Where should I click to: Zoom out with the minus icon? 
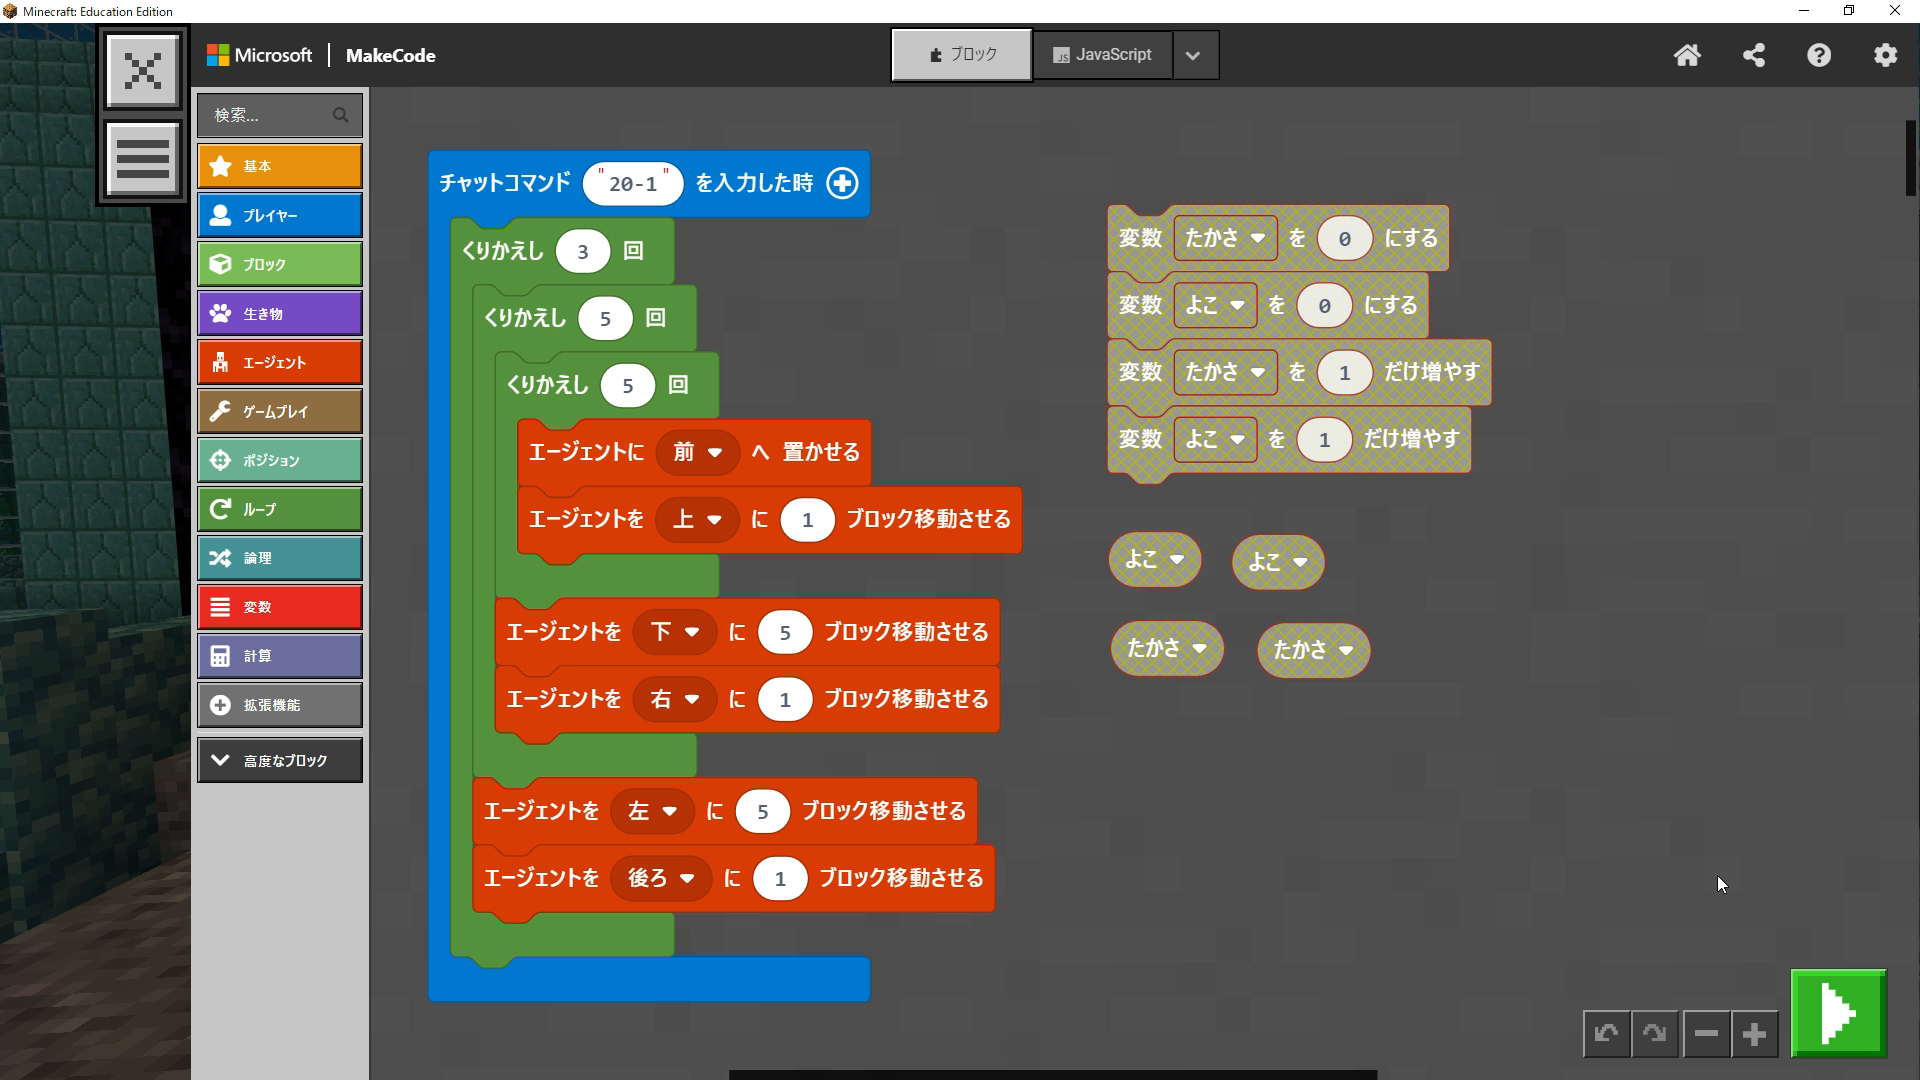1706,1034
